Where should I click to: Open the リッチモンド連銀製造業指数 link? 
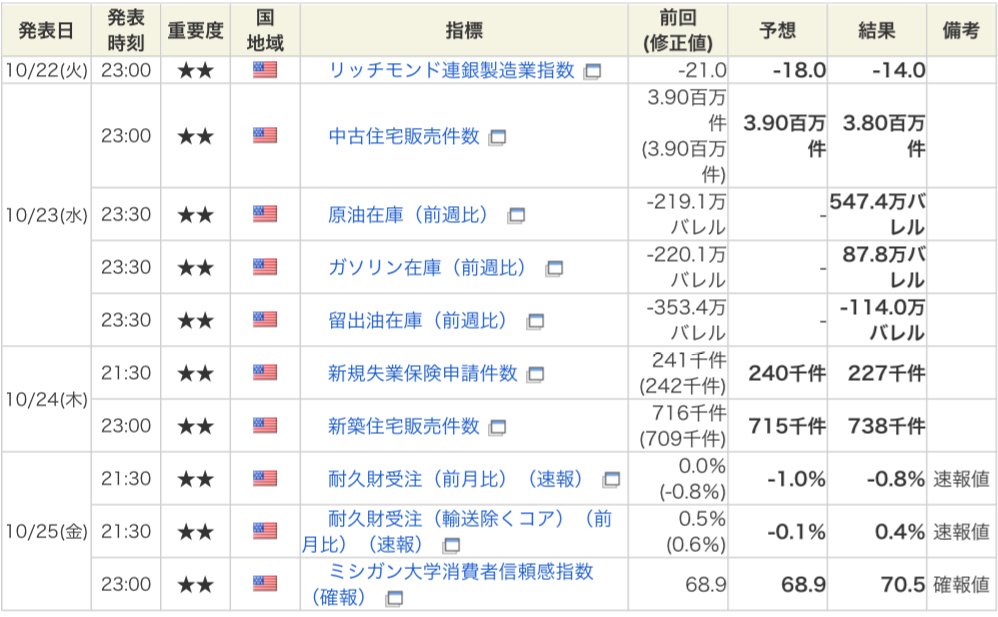[451, 70]
